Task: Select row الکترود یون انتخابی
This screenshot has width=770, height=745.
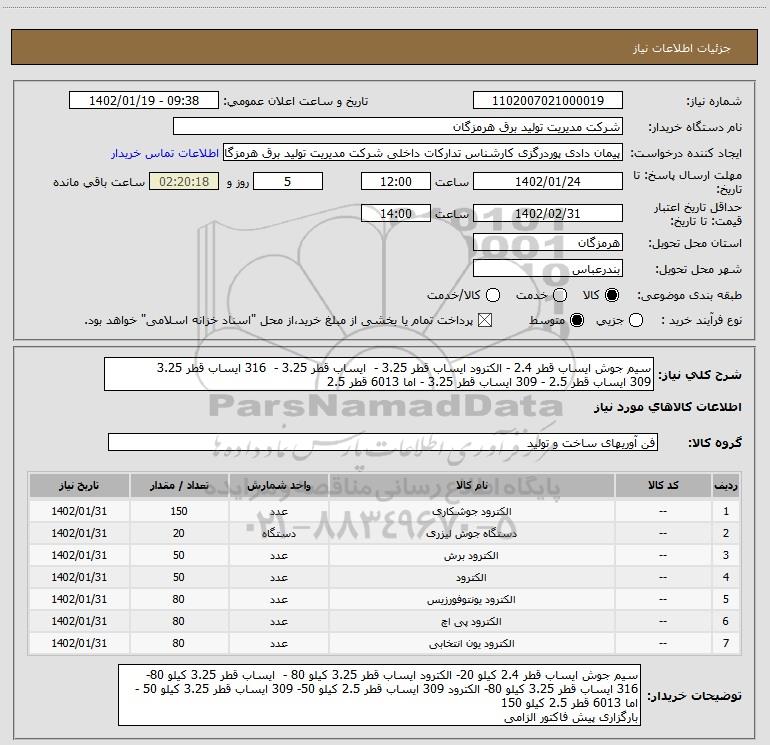Action: (385, 643)
